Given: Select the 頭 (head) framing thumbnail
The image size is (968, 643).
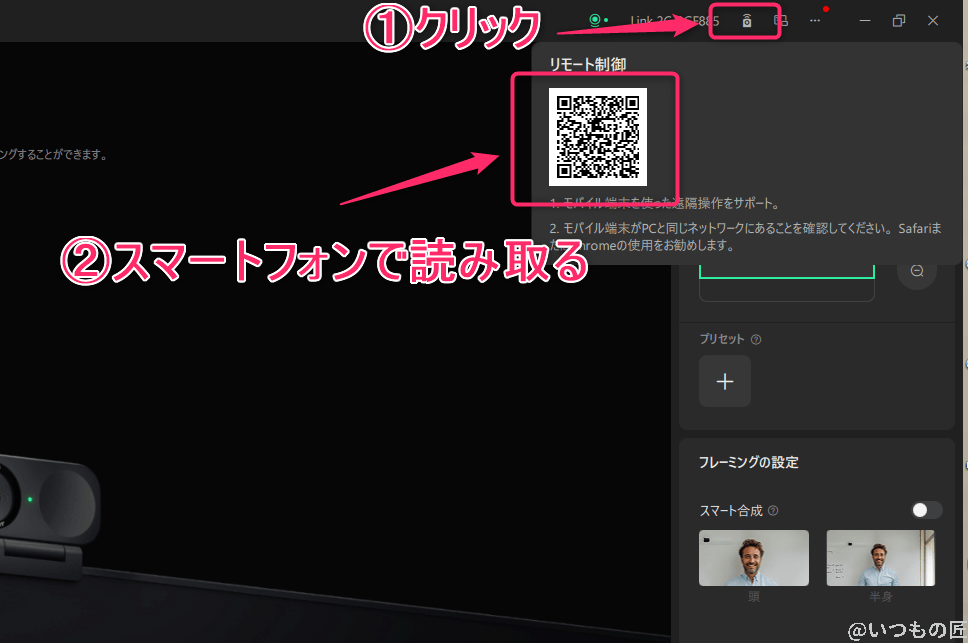Looking at the screenshot, I should tap(753, 558).
